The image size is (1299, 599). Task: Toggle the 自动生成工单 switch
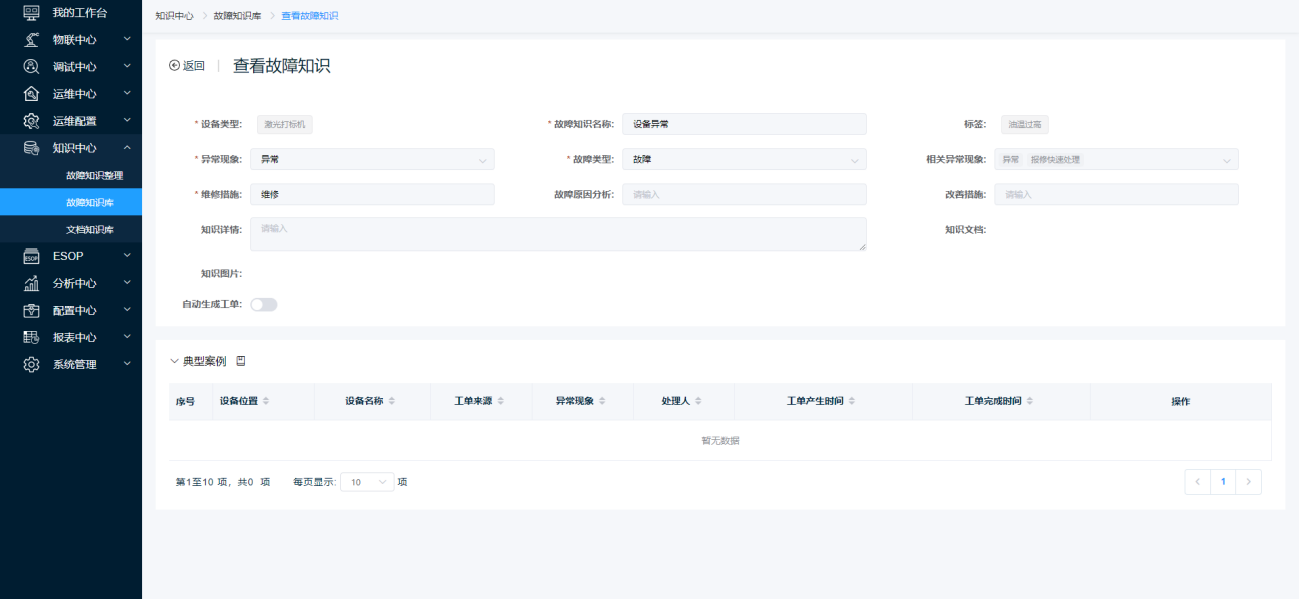click(263, 304)
